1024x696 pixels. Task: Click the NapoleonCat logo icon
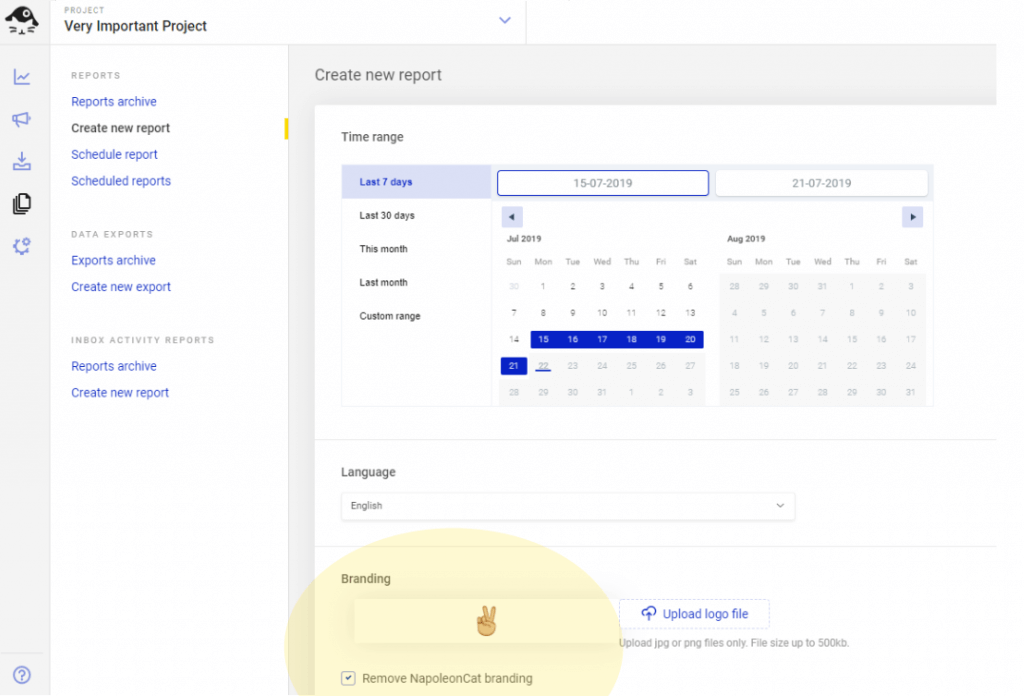tap(22, 19)
